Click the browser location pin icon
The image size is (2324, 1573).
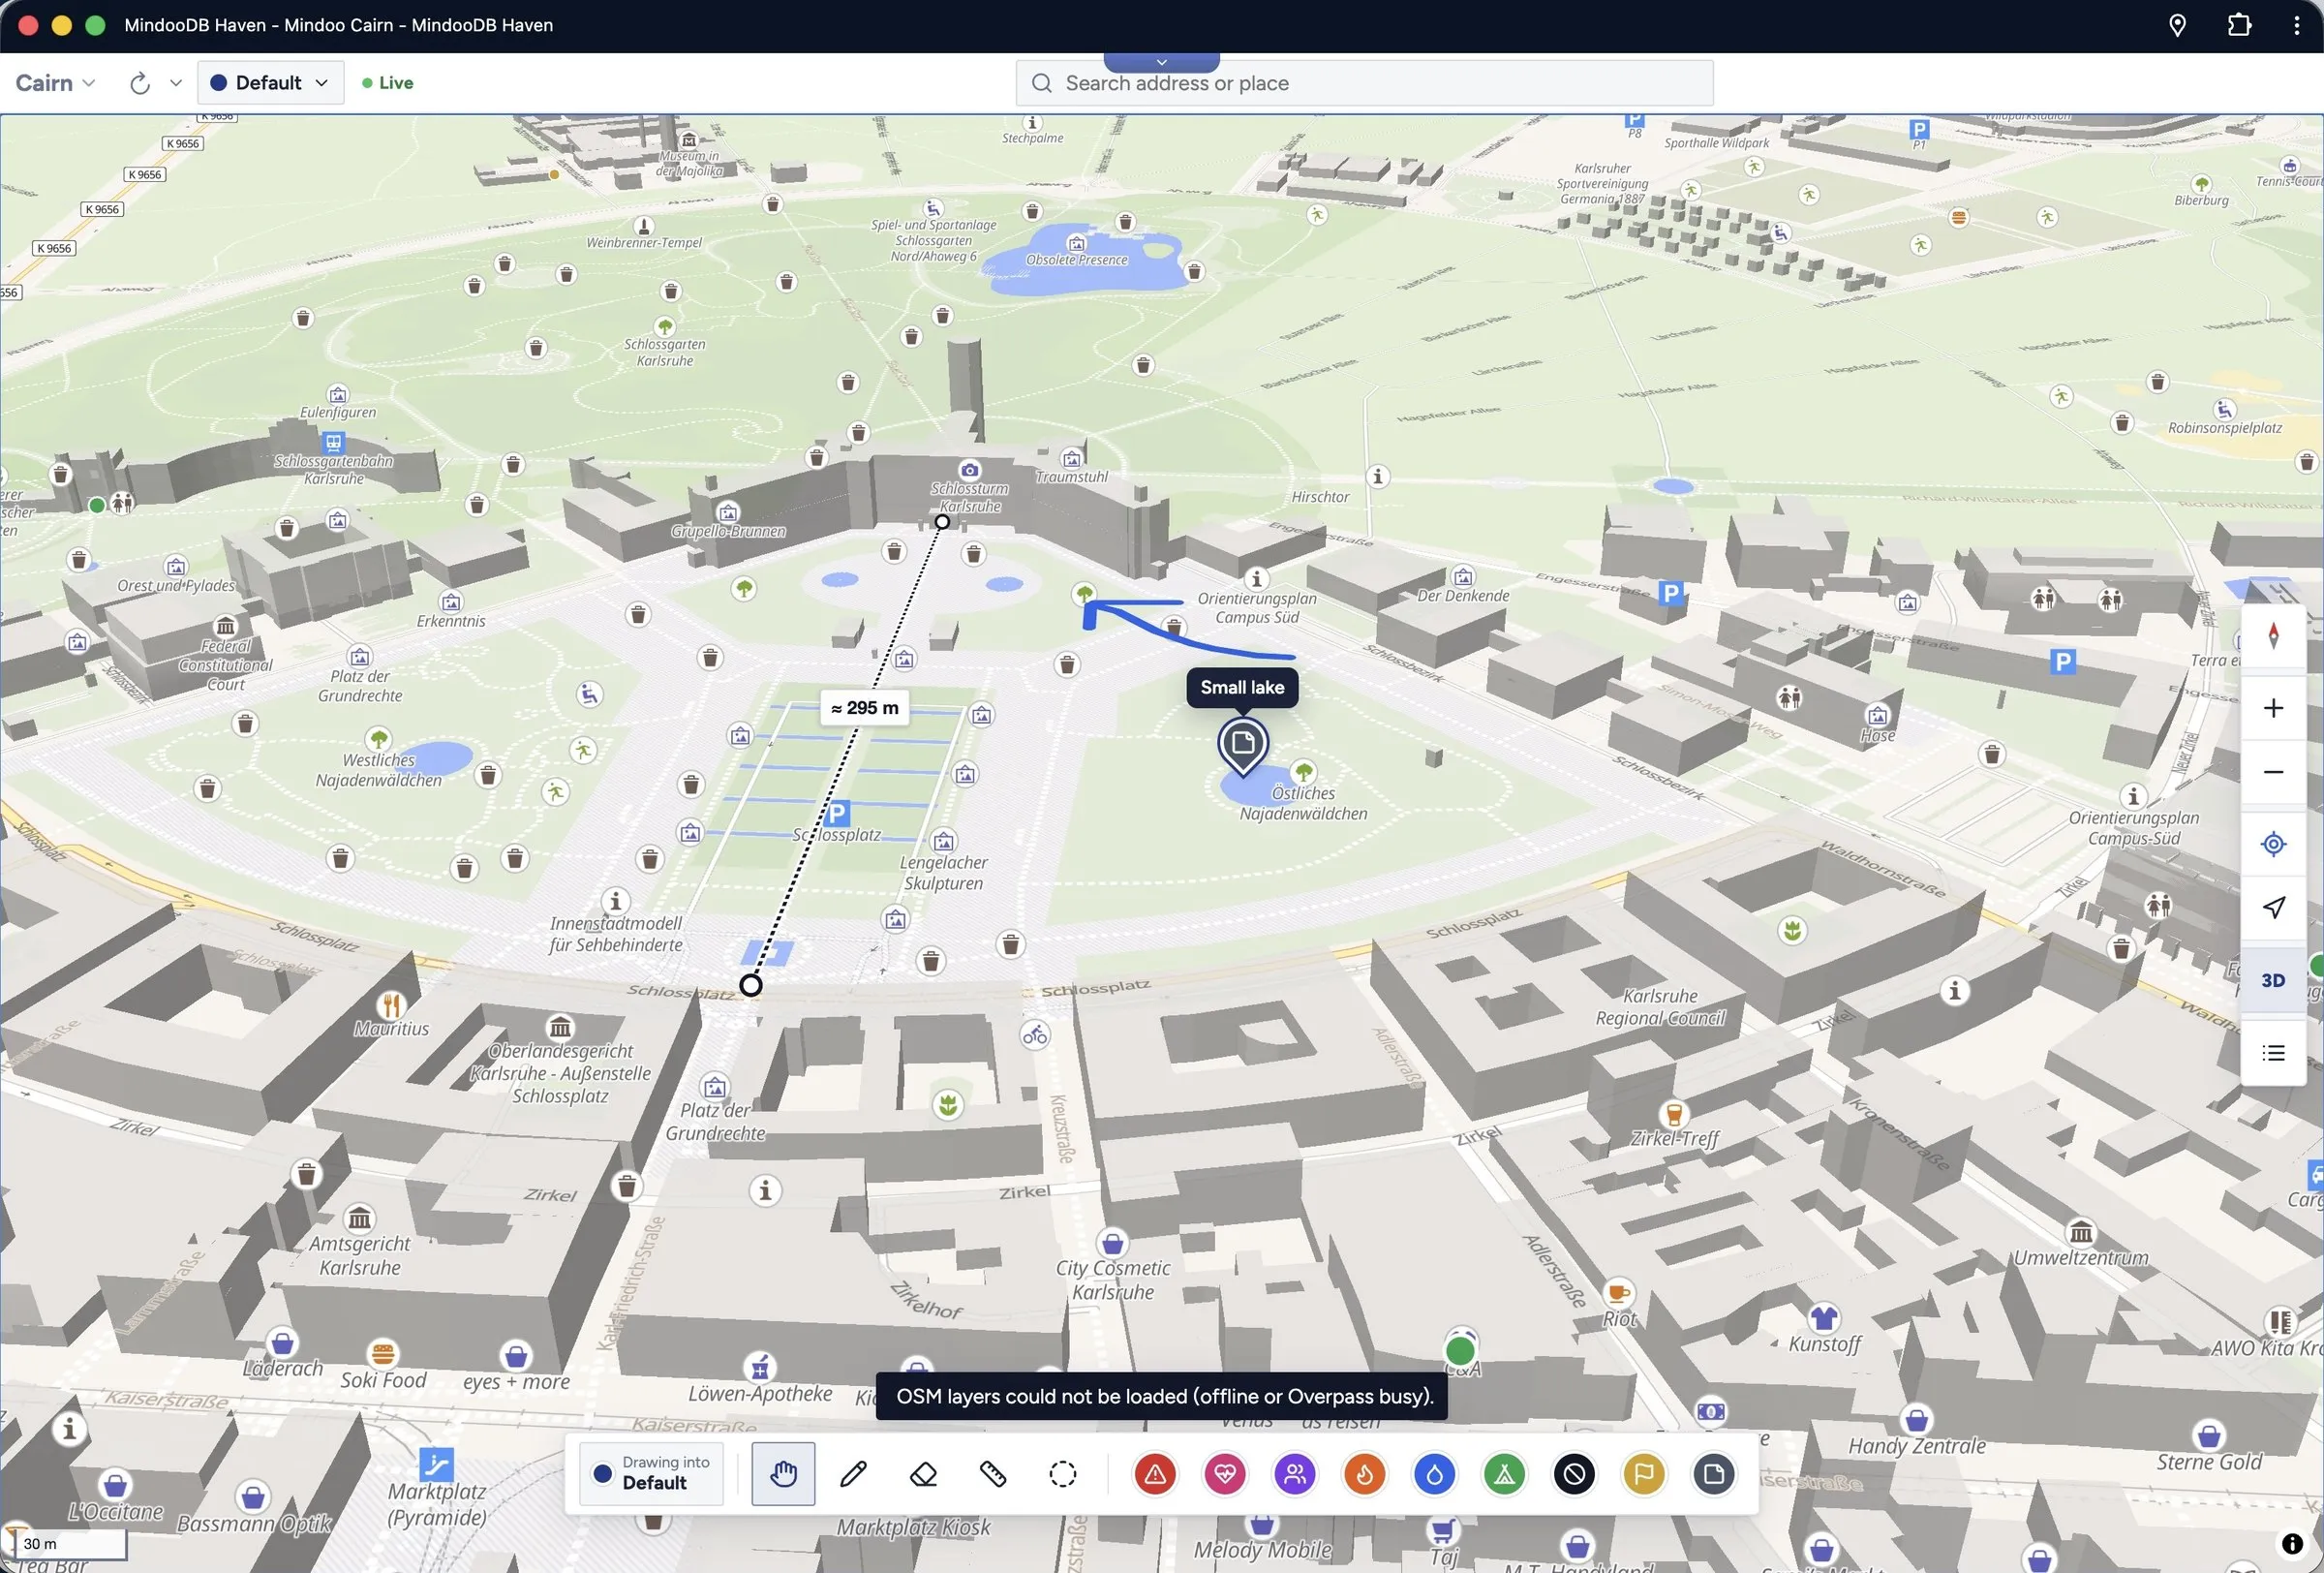(2176, 25)
